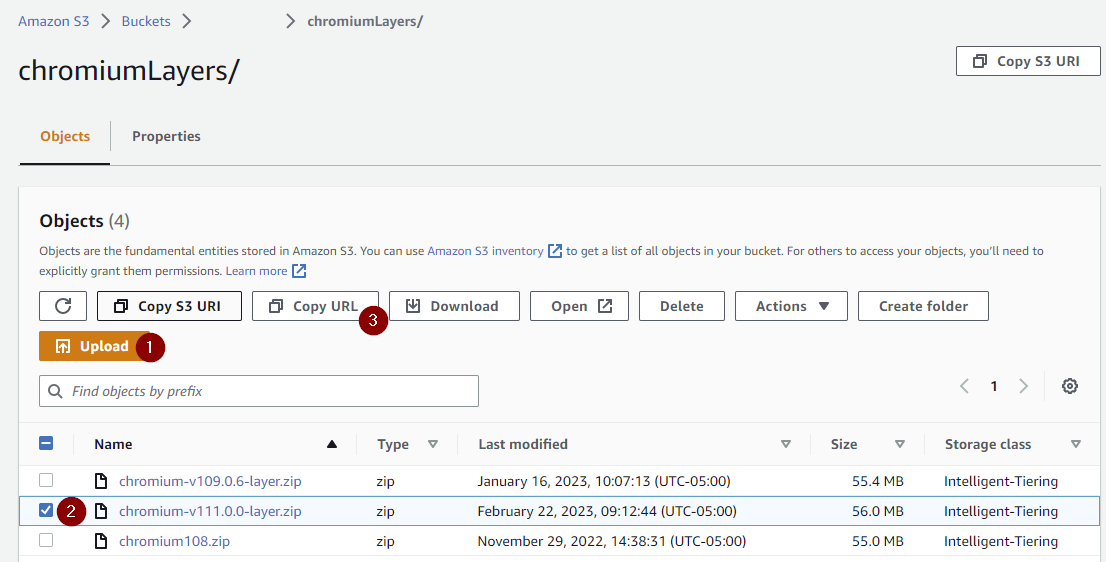1106x562 pixels.
Task: Sort by Type column arrow
Action: 433,444
